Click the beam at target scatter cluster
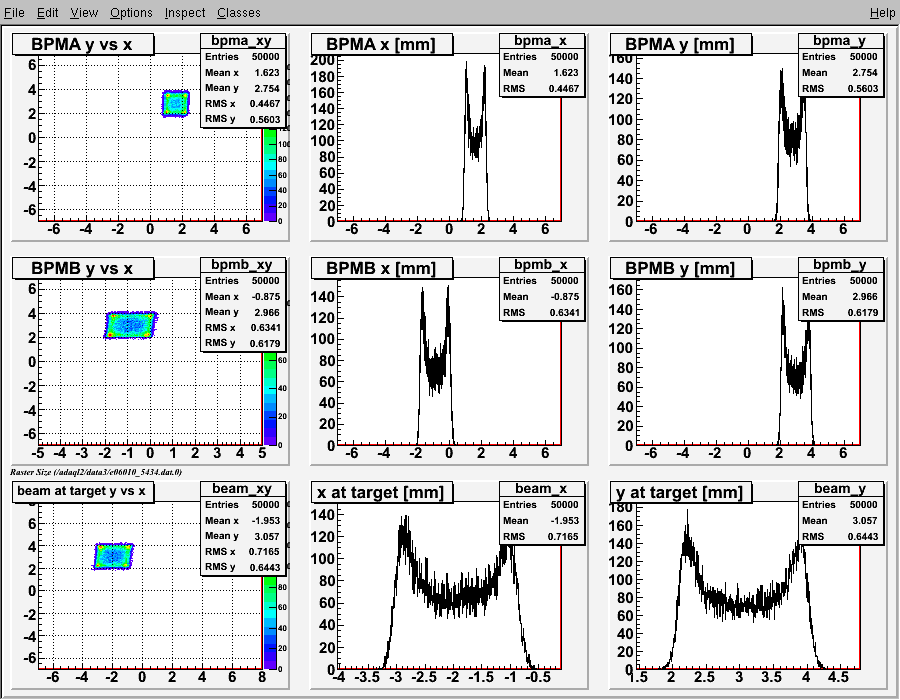This screenshot has width=900, height=700. coord(113,556)
